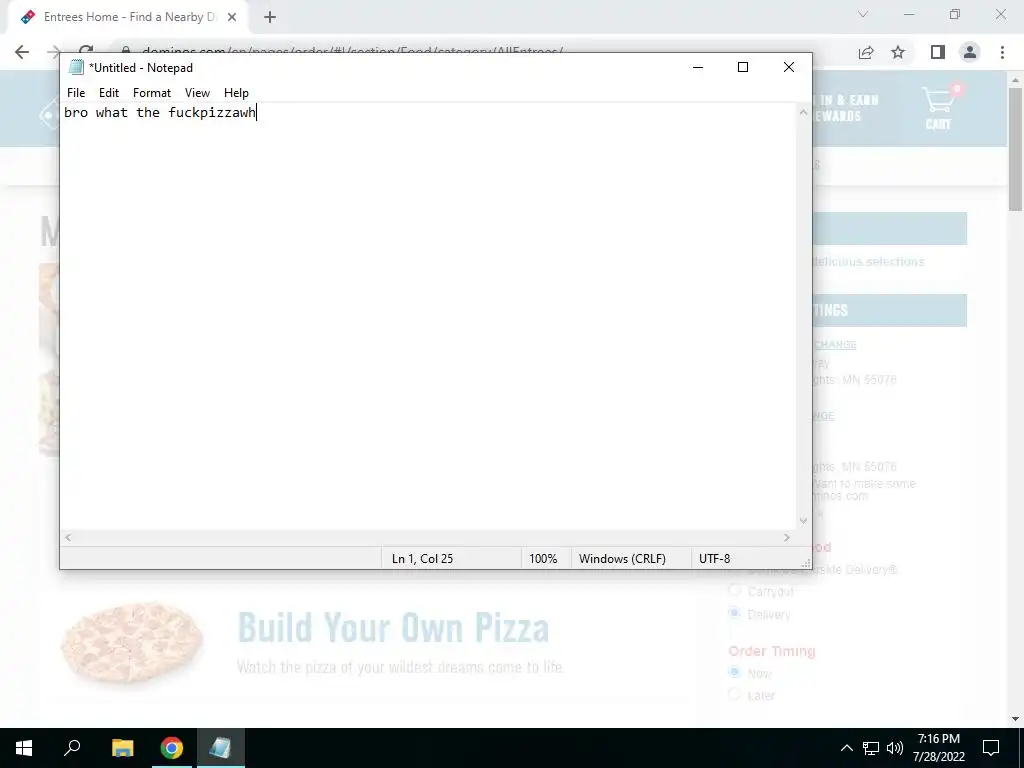Open the Notepad View menu
Viewport: 1024px width, 768px height.
click(197, 93)
